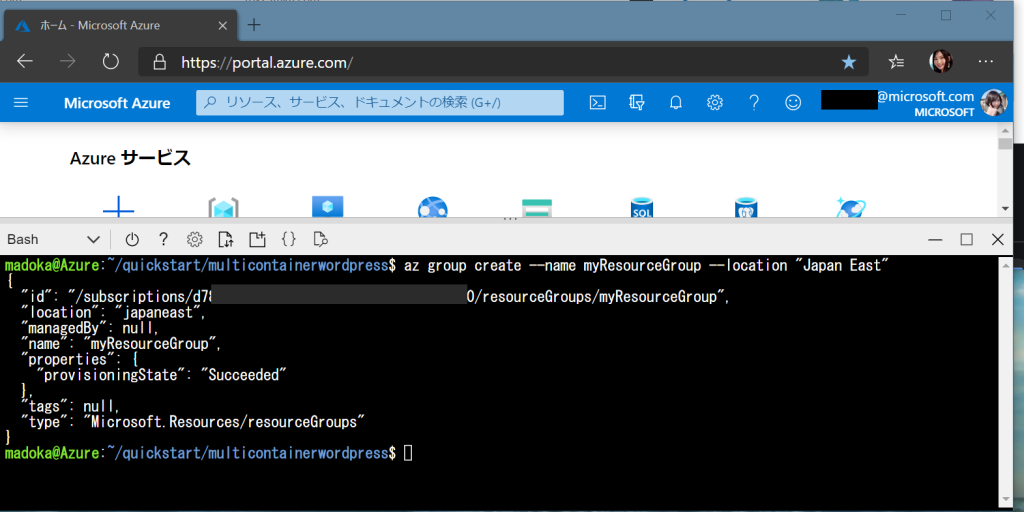Click the "location": "japaneast" output line
This screenshot has height=512, width=1024.
[114, 313]
